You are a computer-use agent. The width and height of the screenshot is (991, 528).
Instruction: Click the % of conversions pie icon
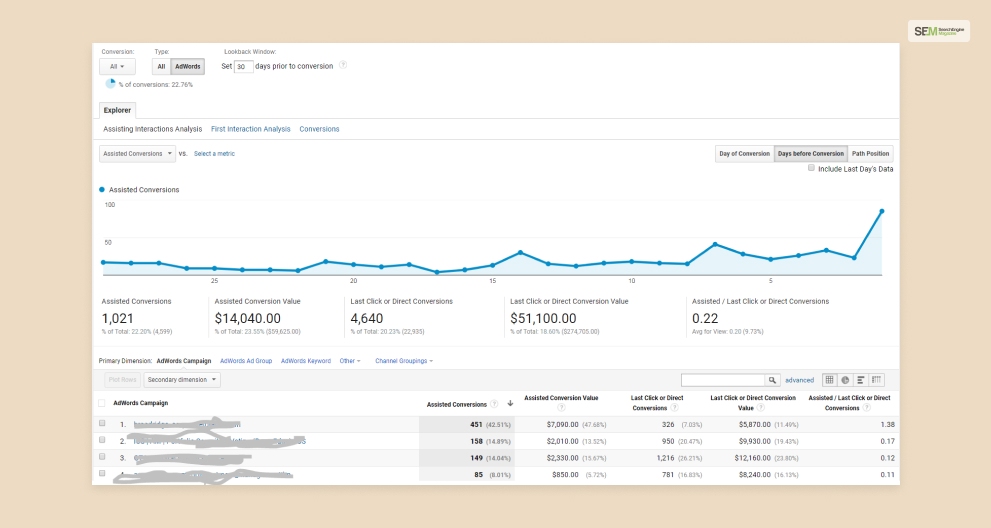(x=110, y=83)
